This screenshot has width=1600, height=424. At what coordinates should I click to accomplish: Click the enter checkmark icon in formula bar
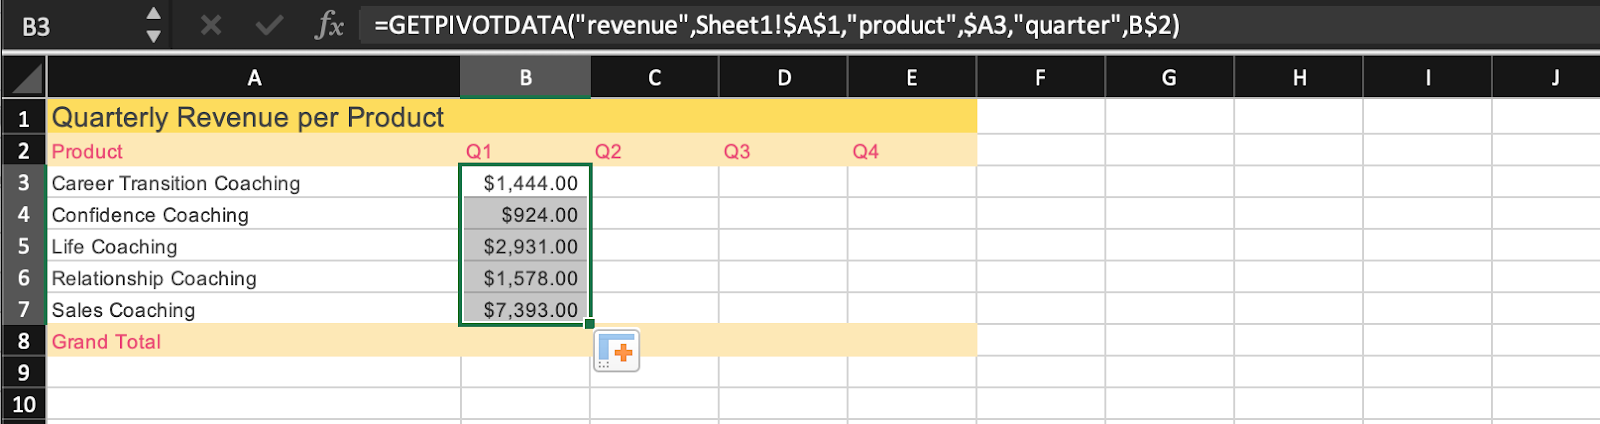pos(269,25)
